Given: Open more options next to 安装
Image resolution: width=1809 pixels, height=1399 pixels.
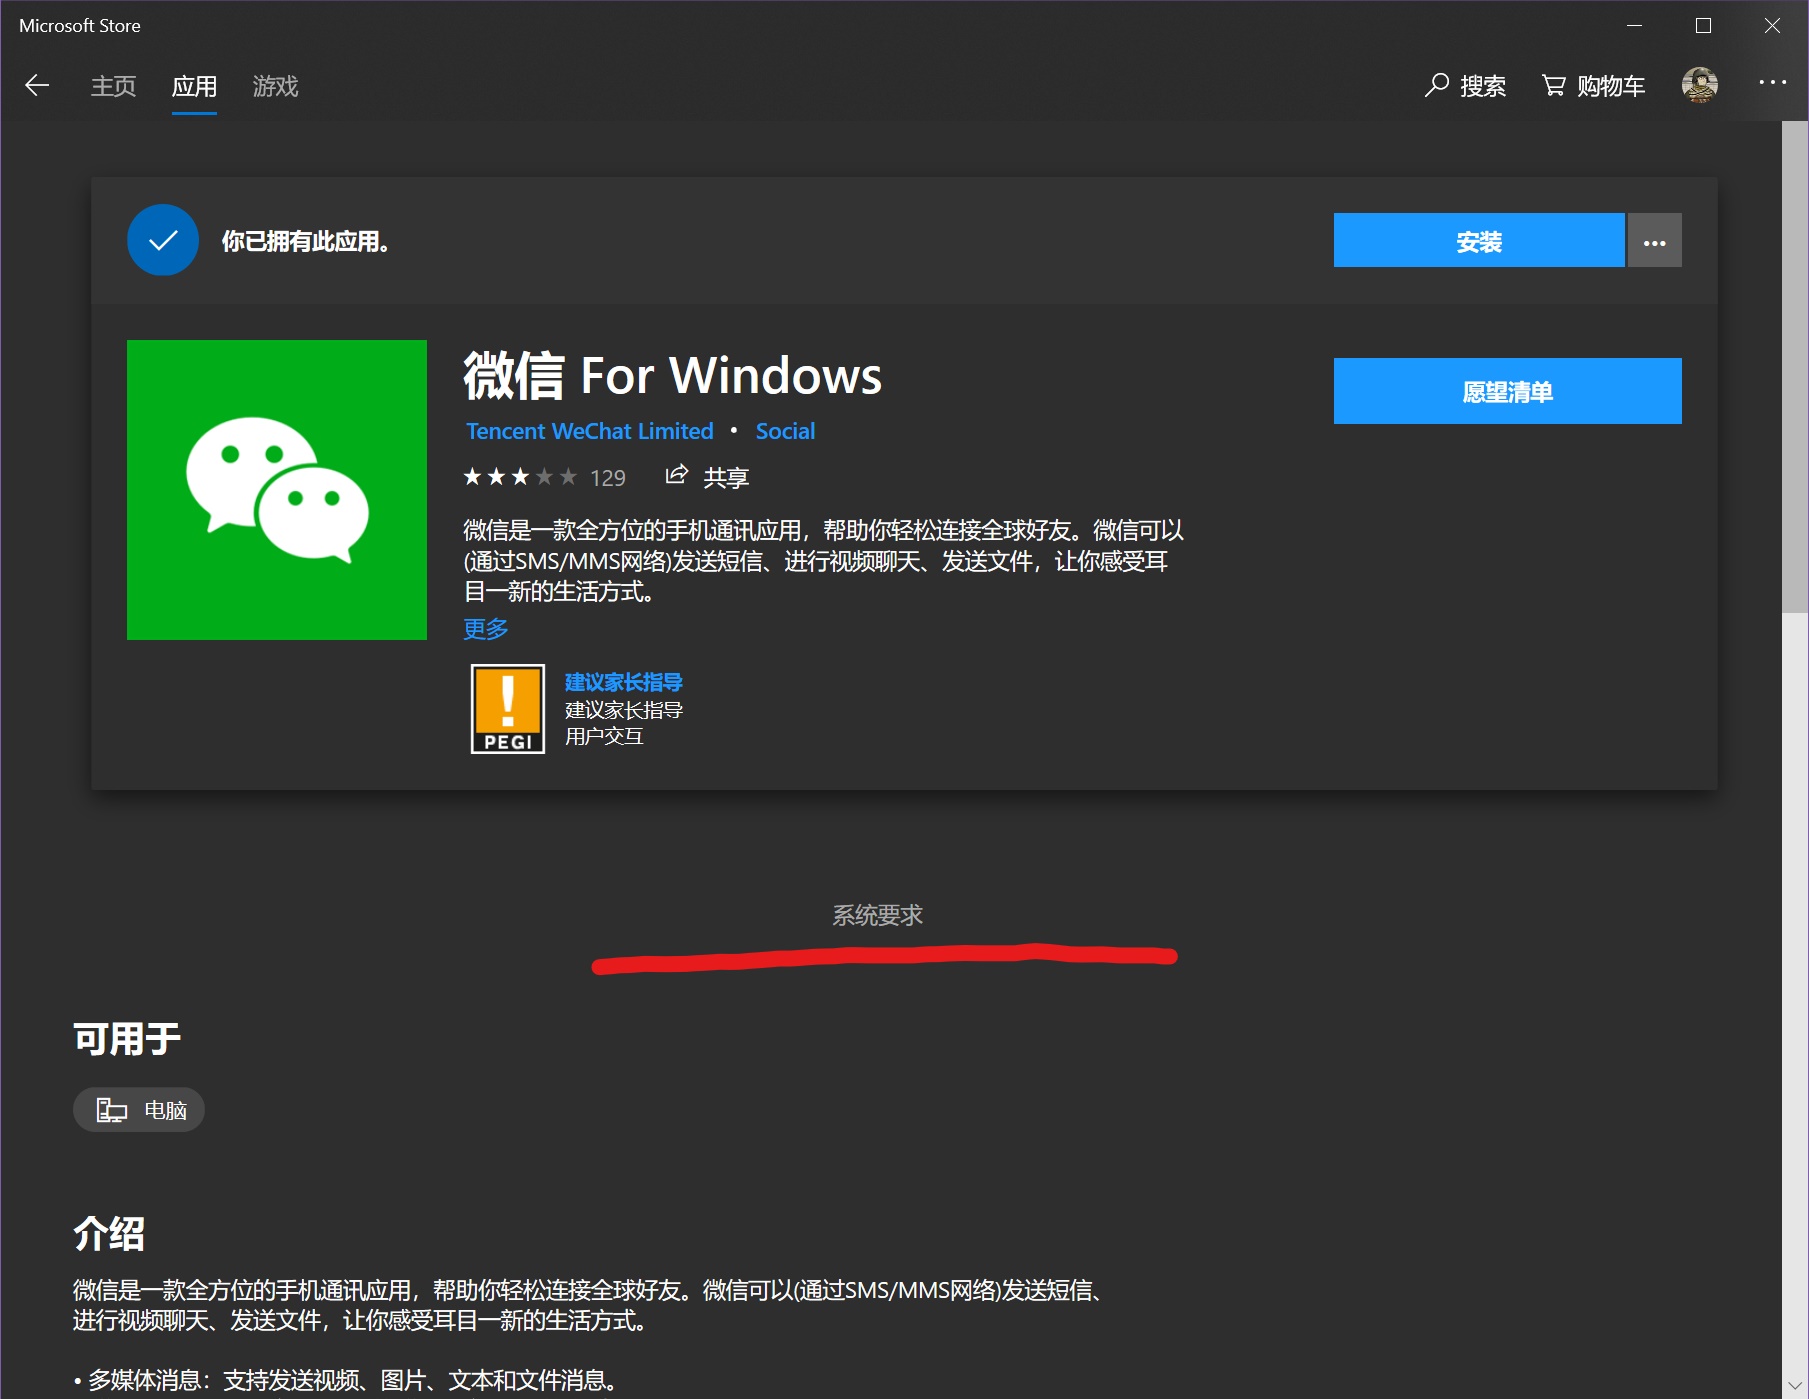Looking at the screenshot, I should 1655,240.
